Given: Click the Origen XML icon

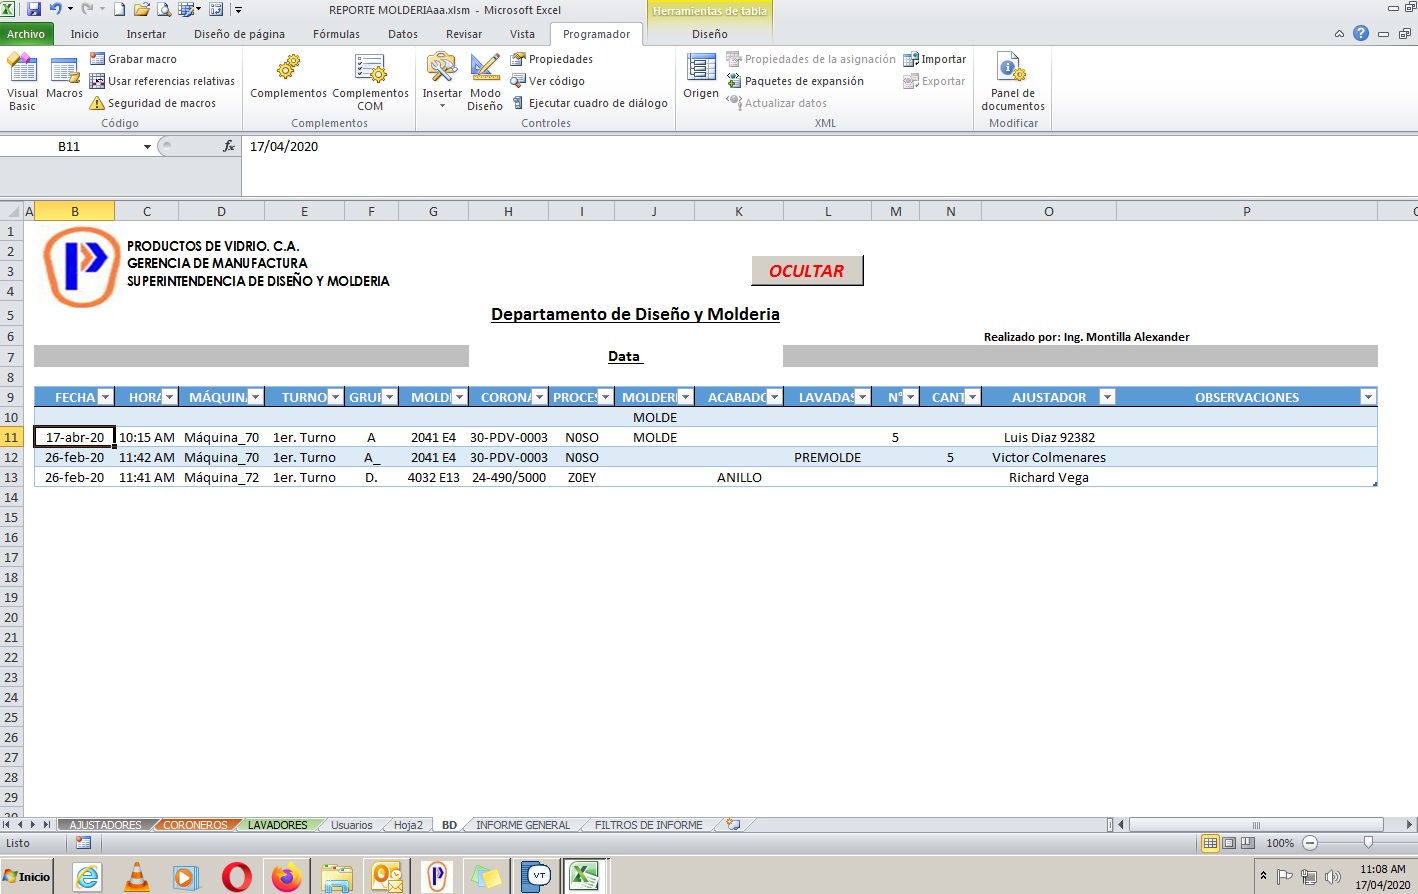Looking at the screenshot, I should tap(701, 76).
